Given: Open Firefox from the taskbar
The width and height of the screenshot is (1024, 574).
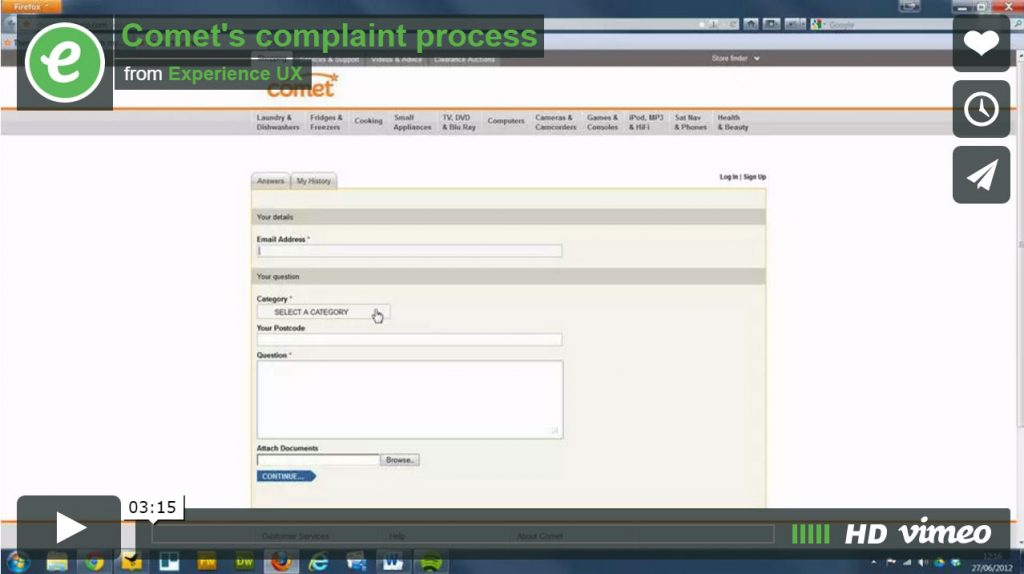Looking at the screenshot, I should coord(281,562).
